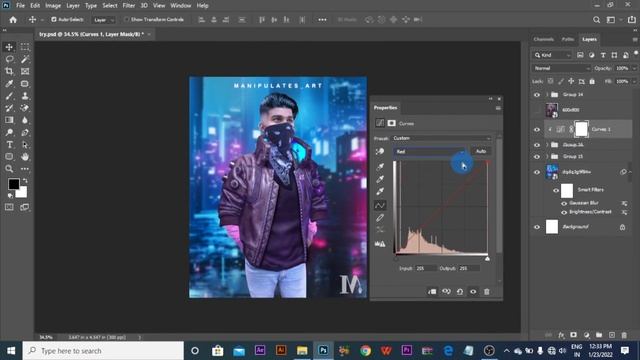Open the Normal blend mode dropdown

coord(561,68)
